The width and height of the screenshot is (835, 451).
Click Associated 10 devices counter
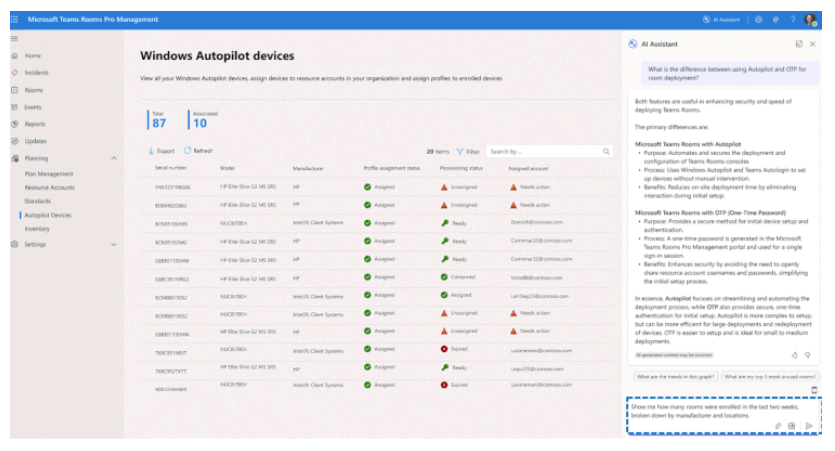(203, 120)
